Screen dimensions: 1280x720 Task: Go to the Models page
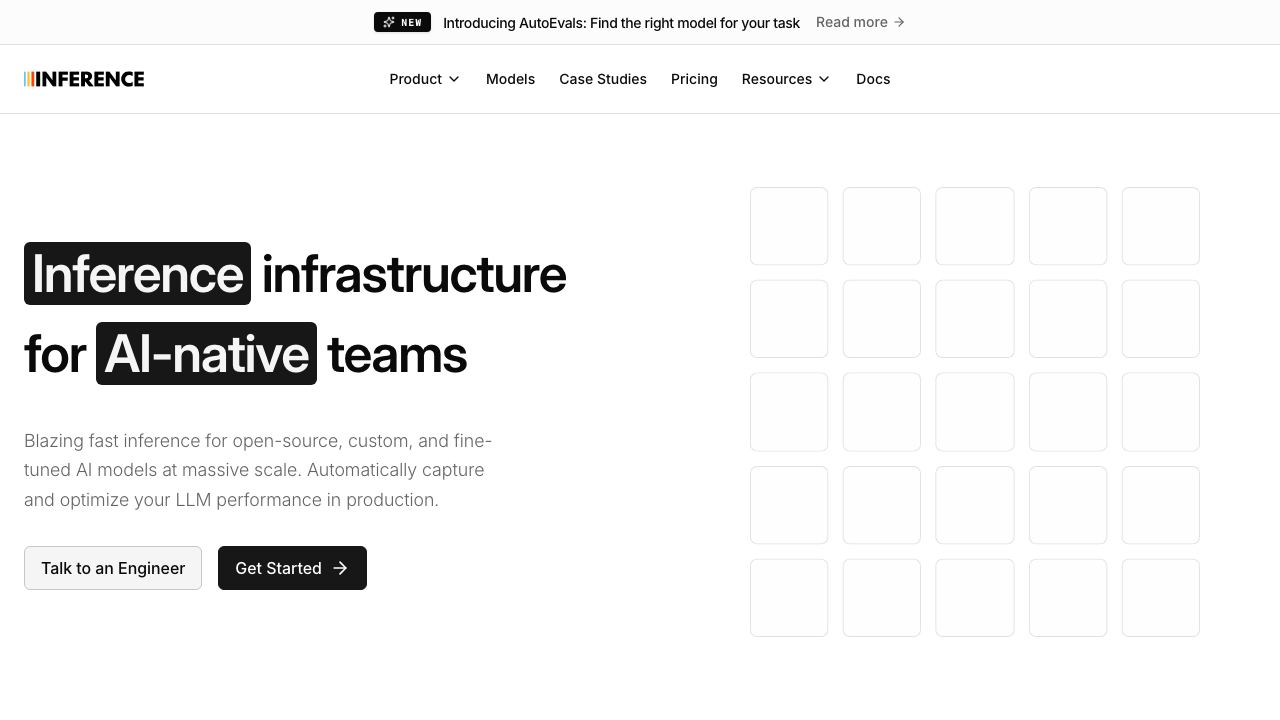pyautogui.click(x=510, y=79)
